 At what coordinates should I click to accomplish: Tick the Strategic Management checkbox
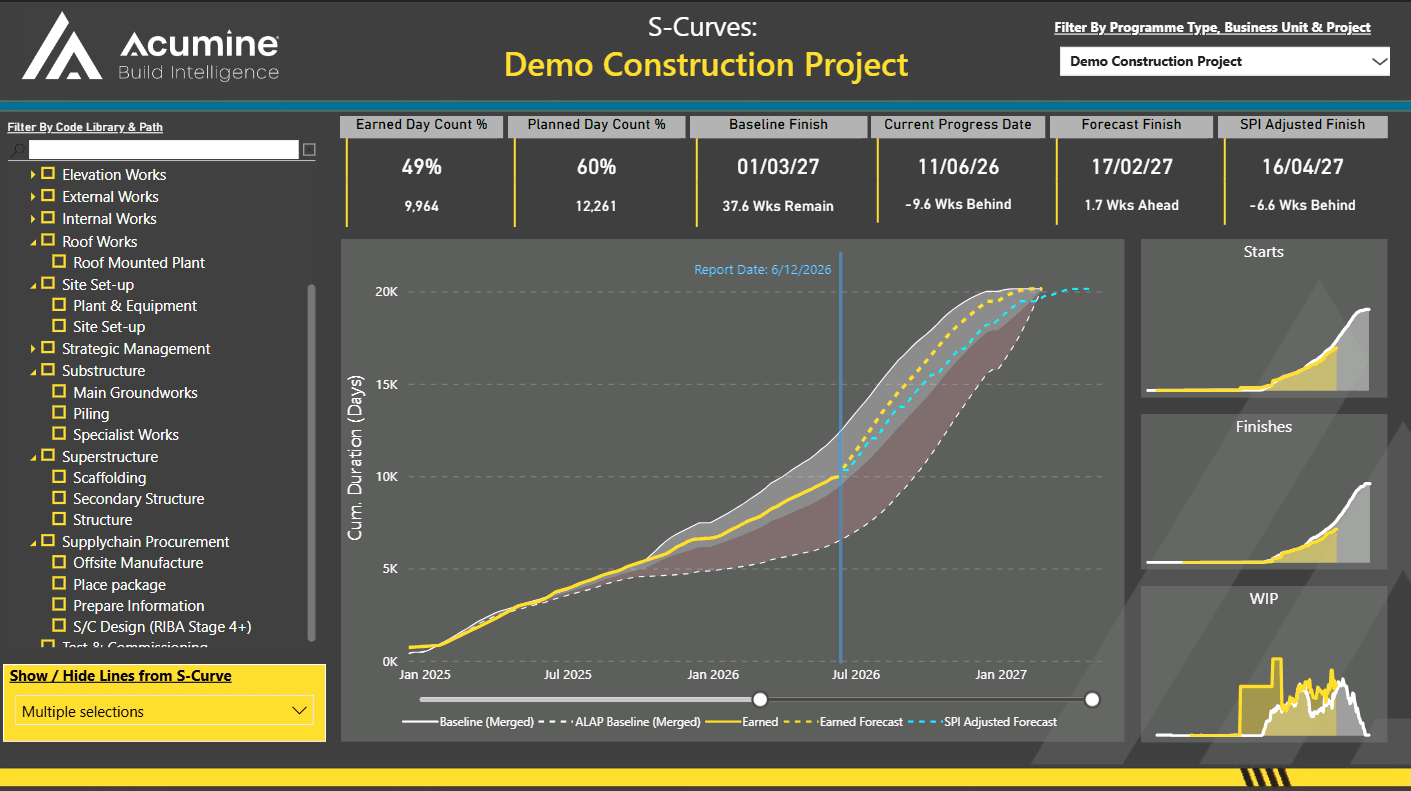tap(48, 348)
